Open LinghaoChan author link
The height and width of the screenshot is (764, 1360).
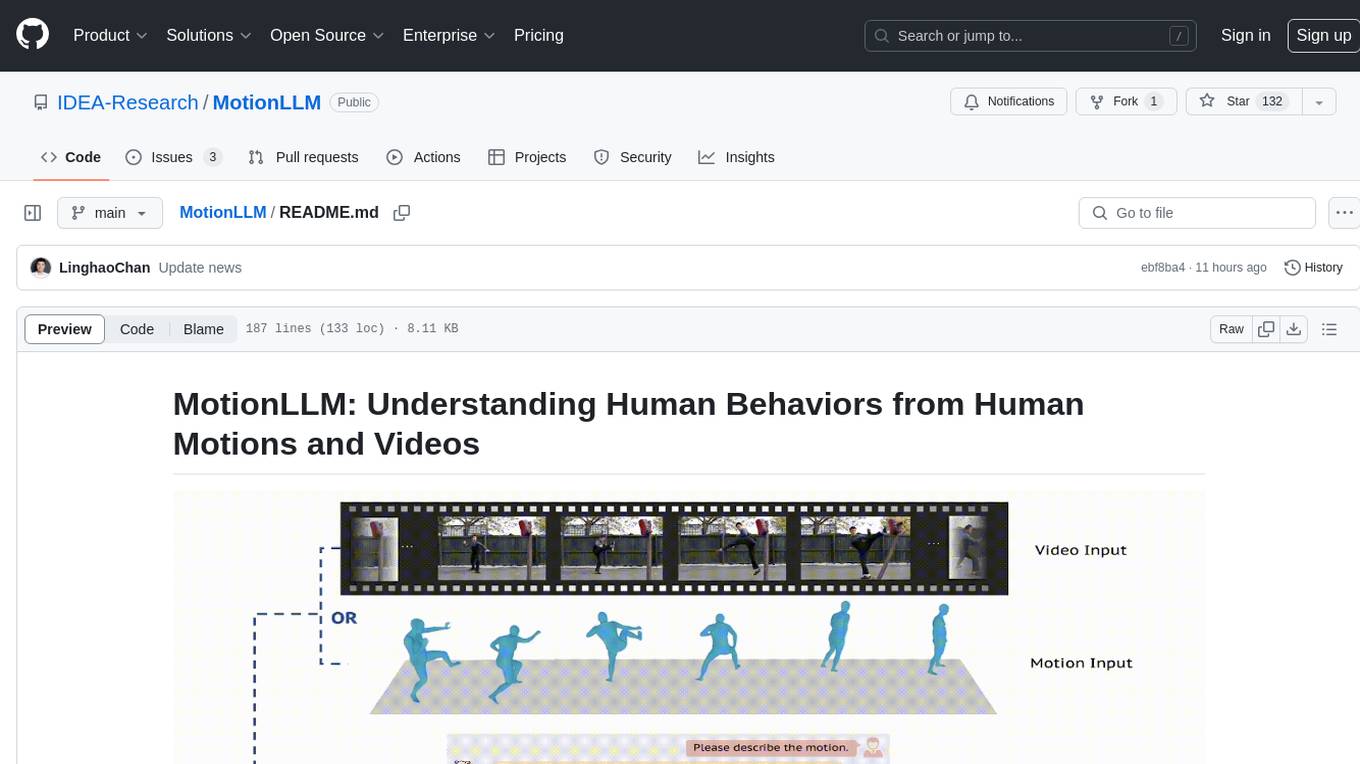tap(105, 268)
